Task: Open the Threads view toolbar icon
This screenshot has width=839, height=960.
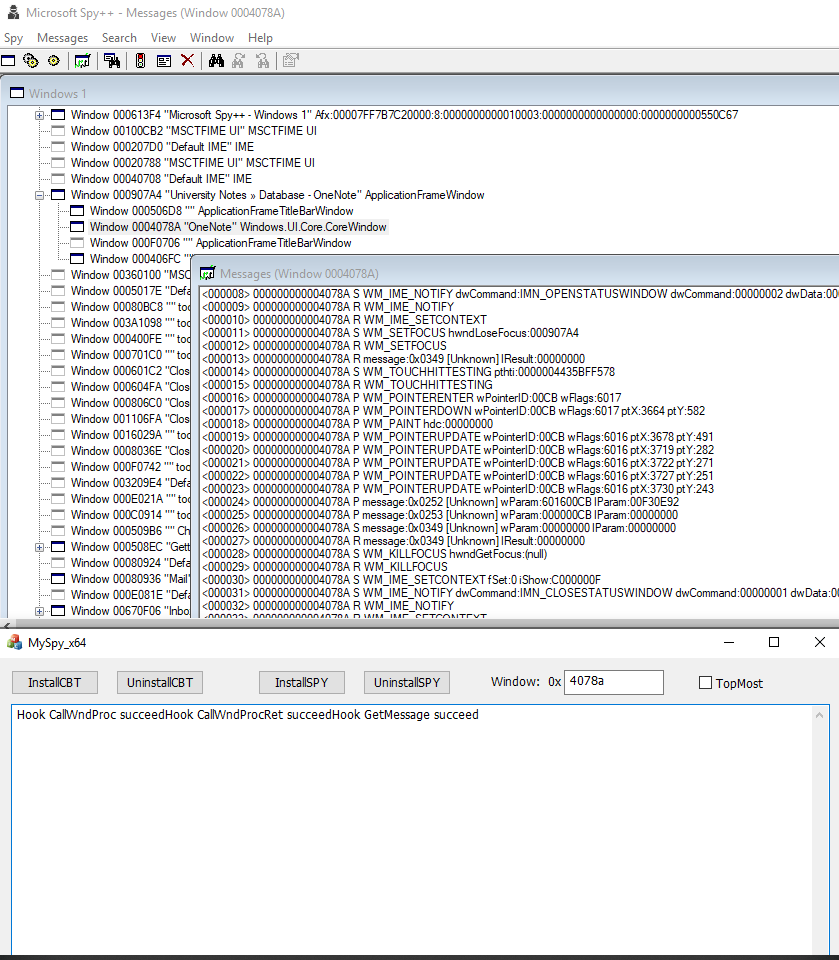Action: [54, 61]
